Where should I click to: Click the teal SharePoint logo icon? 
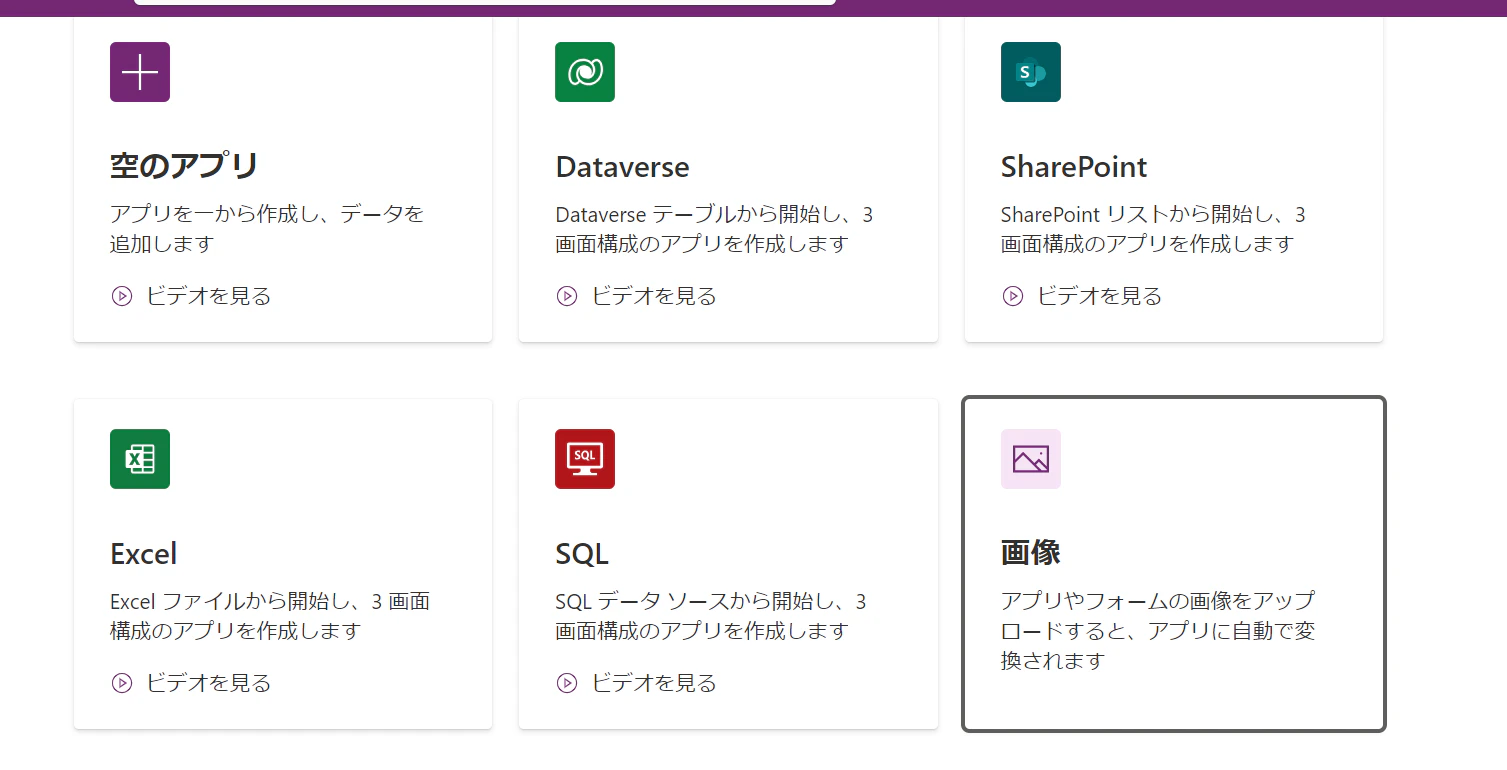[x=1031, y=72]
